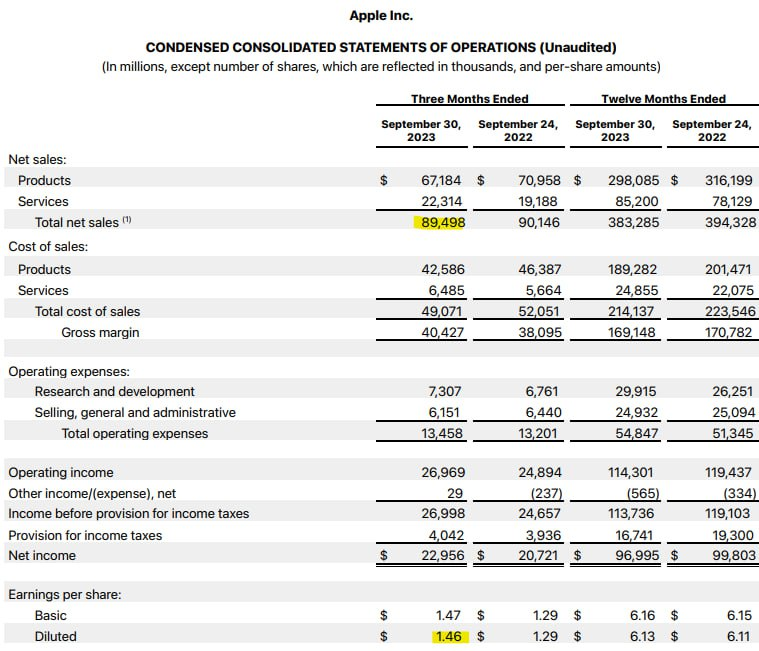Click Products net sales value 67,184
This screenshot has width=759, height=651.
pos(441,181)
